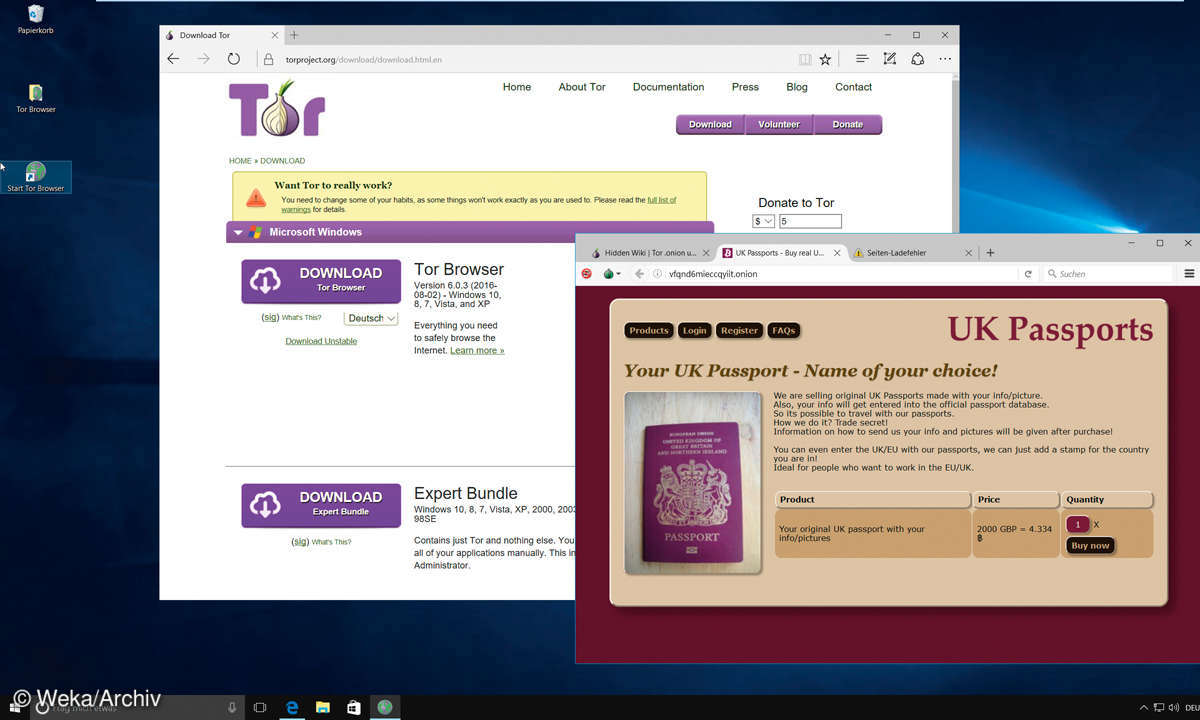Show site info icon beside onion address

(x=658, y=273)
